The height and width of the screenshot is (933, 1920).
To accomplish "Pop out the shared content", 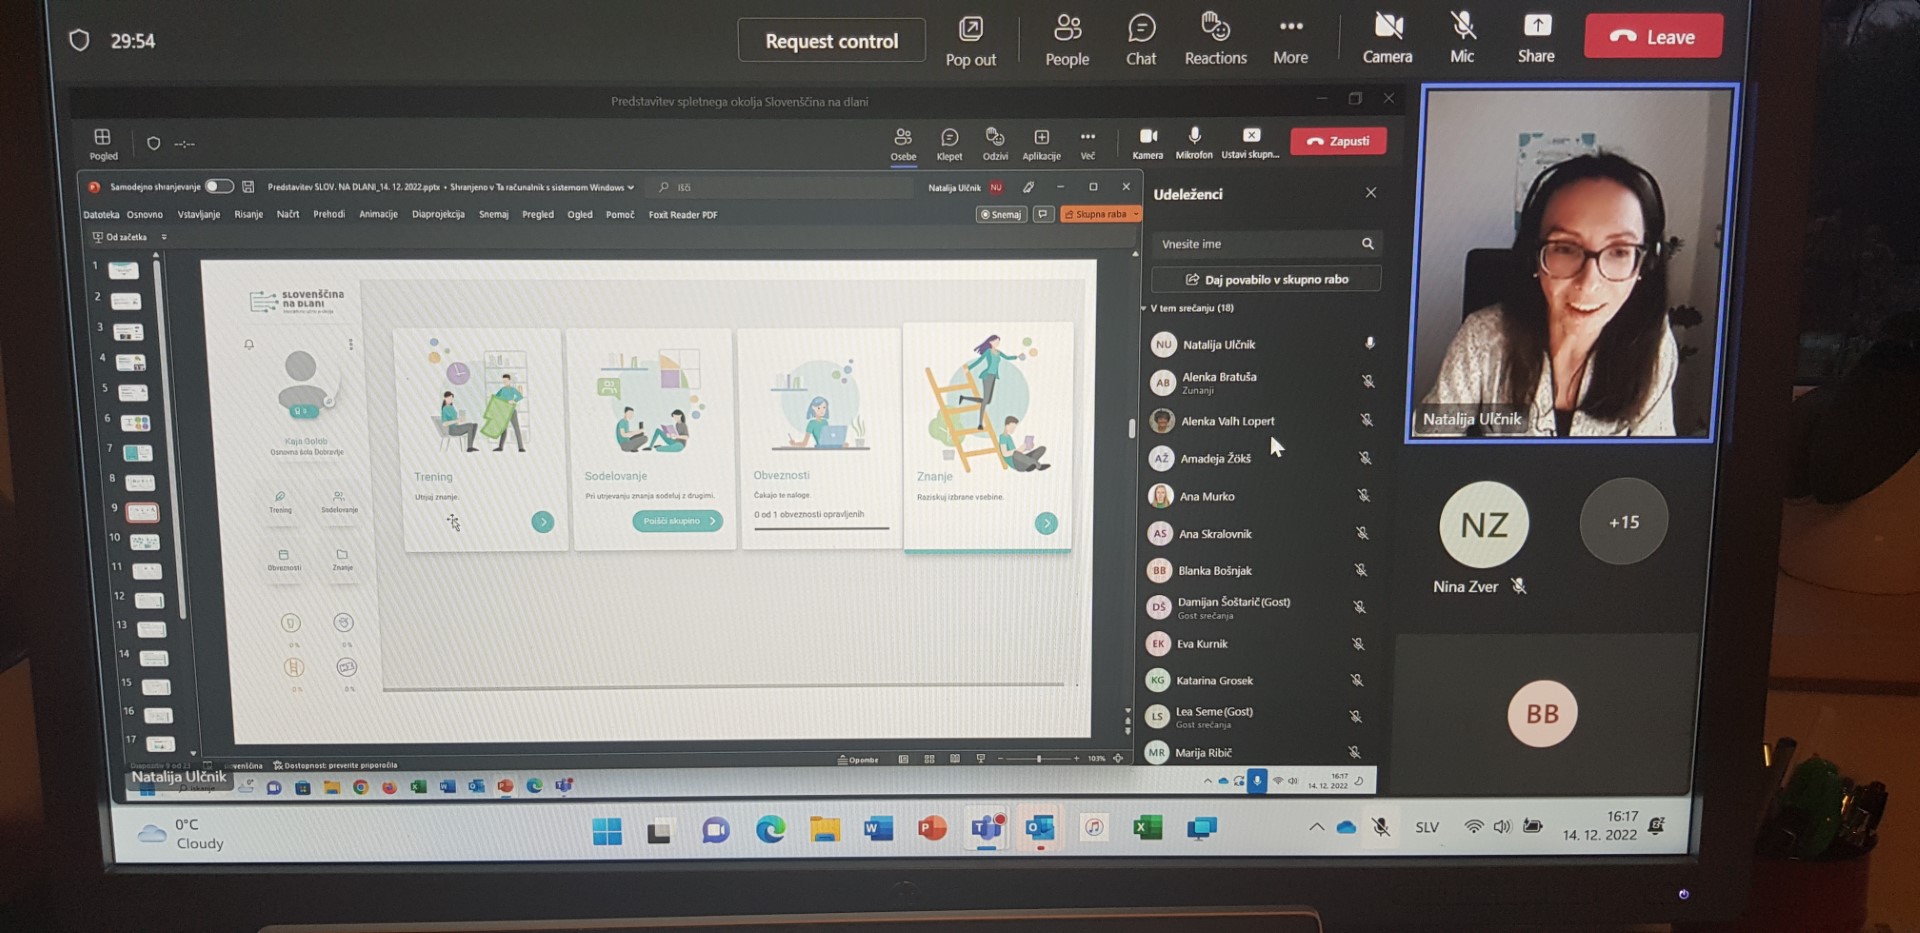I will 970,40.
